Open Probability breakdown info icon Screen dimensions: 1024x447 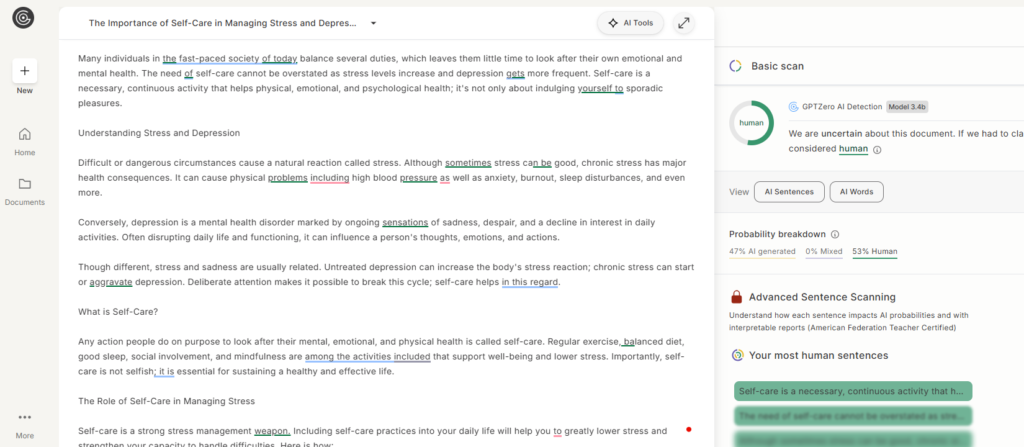(x=835, y=235)
